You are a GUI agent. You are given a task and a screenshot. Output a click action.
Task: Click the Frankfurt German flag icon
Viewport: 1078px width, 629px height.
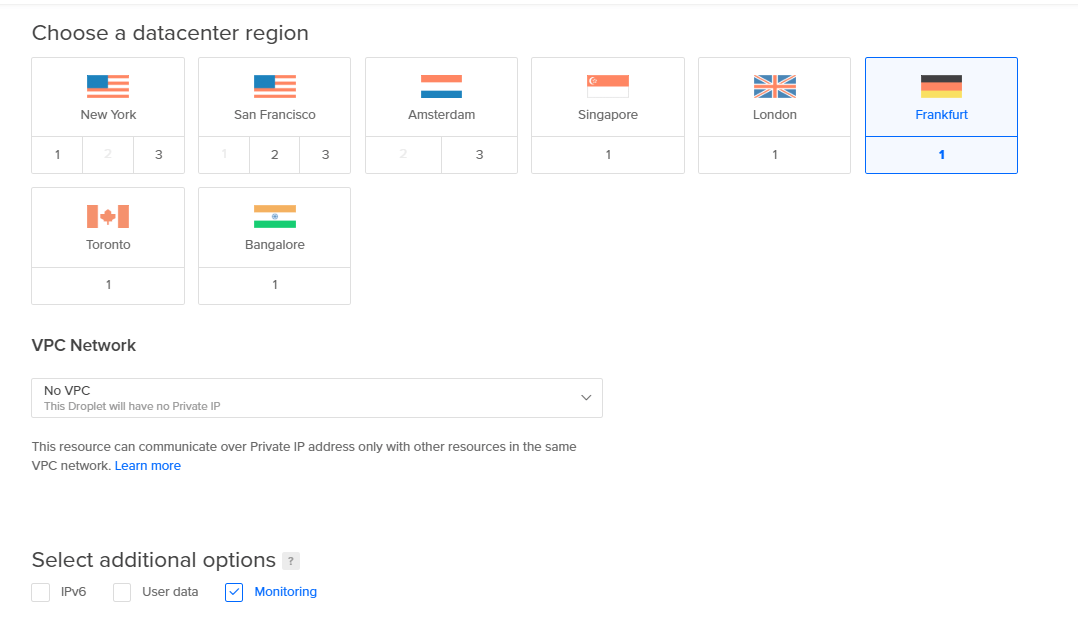[941, 86]
